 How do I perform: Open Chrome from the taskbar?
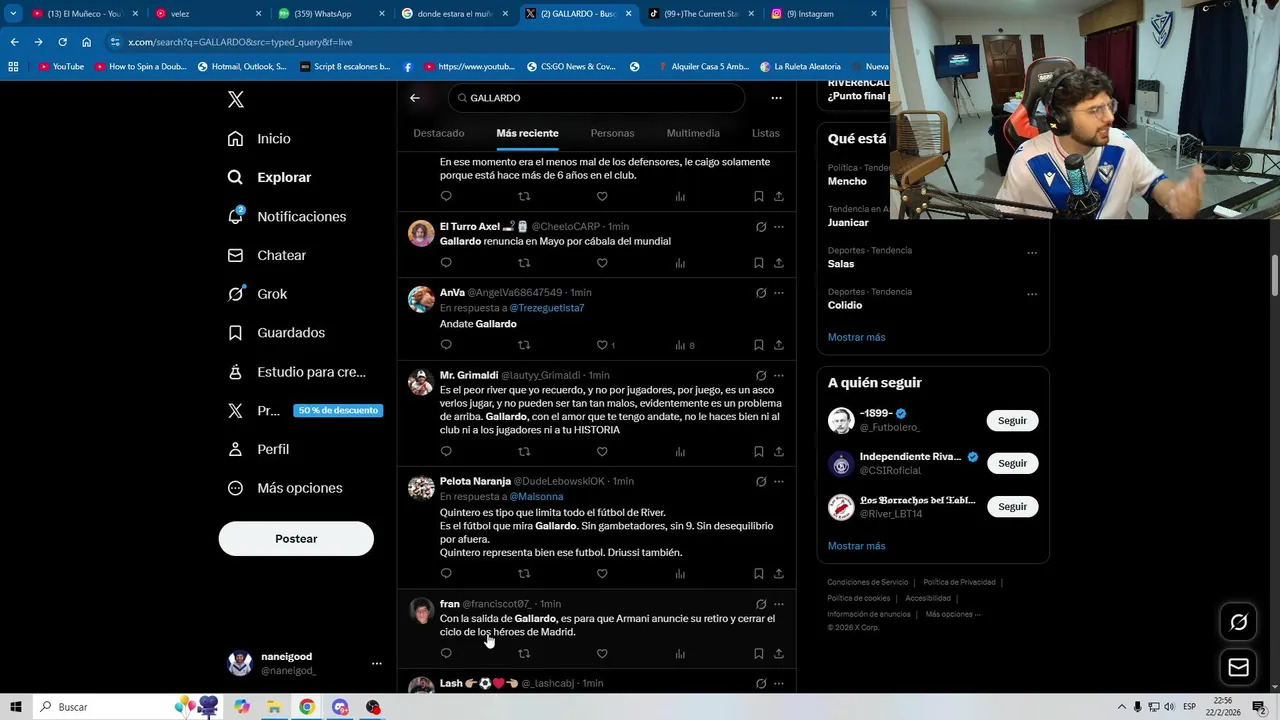(x=307, y=707)
